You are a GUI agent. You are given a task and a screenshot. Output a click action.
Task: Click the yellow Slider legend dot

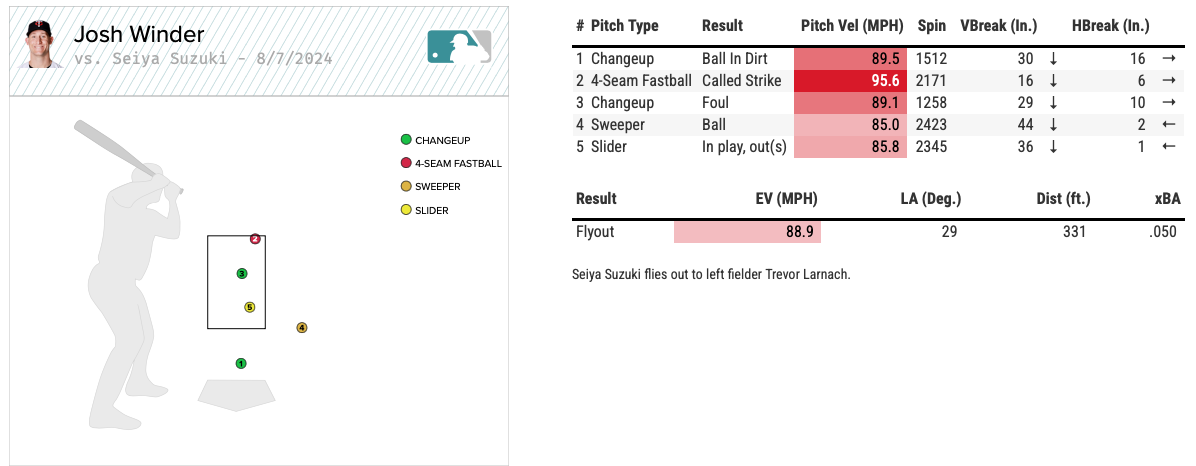click(405, 210)
